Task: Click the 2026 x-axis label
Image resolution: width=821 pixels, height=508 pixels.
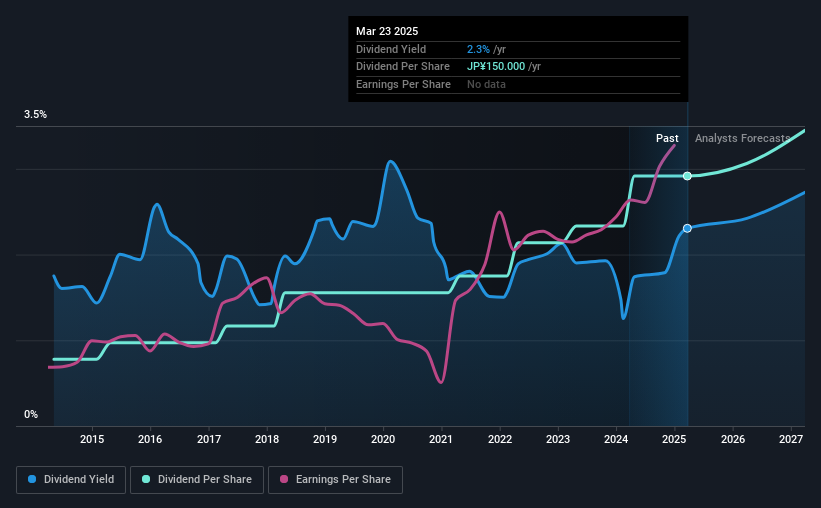Action: click(733, 439)
